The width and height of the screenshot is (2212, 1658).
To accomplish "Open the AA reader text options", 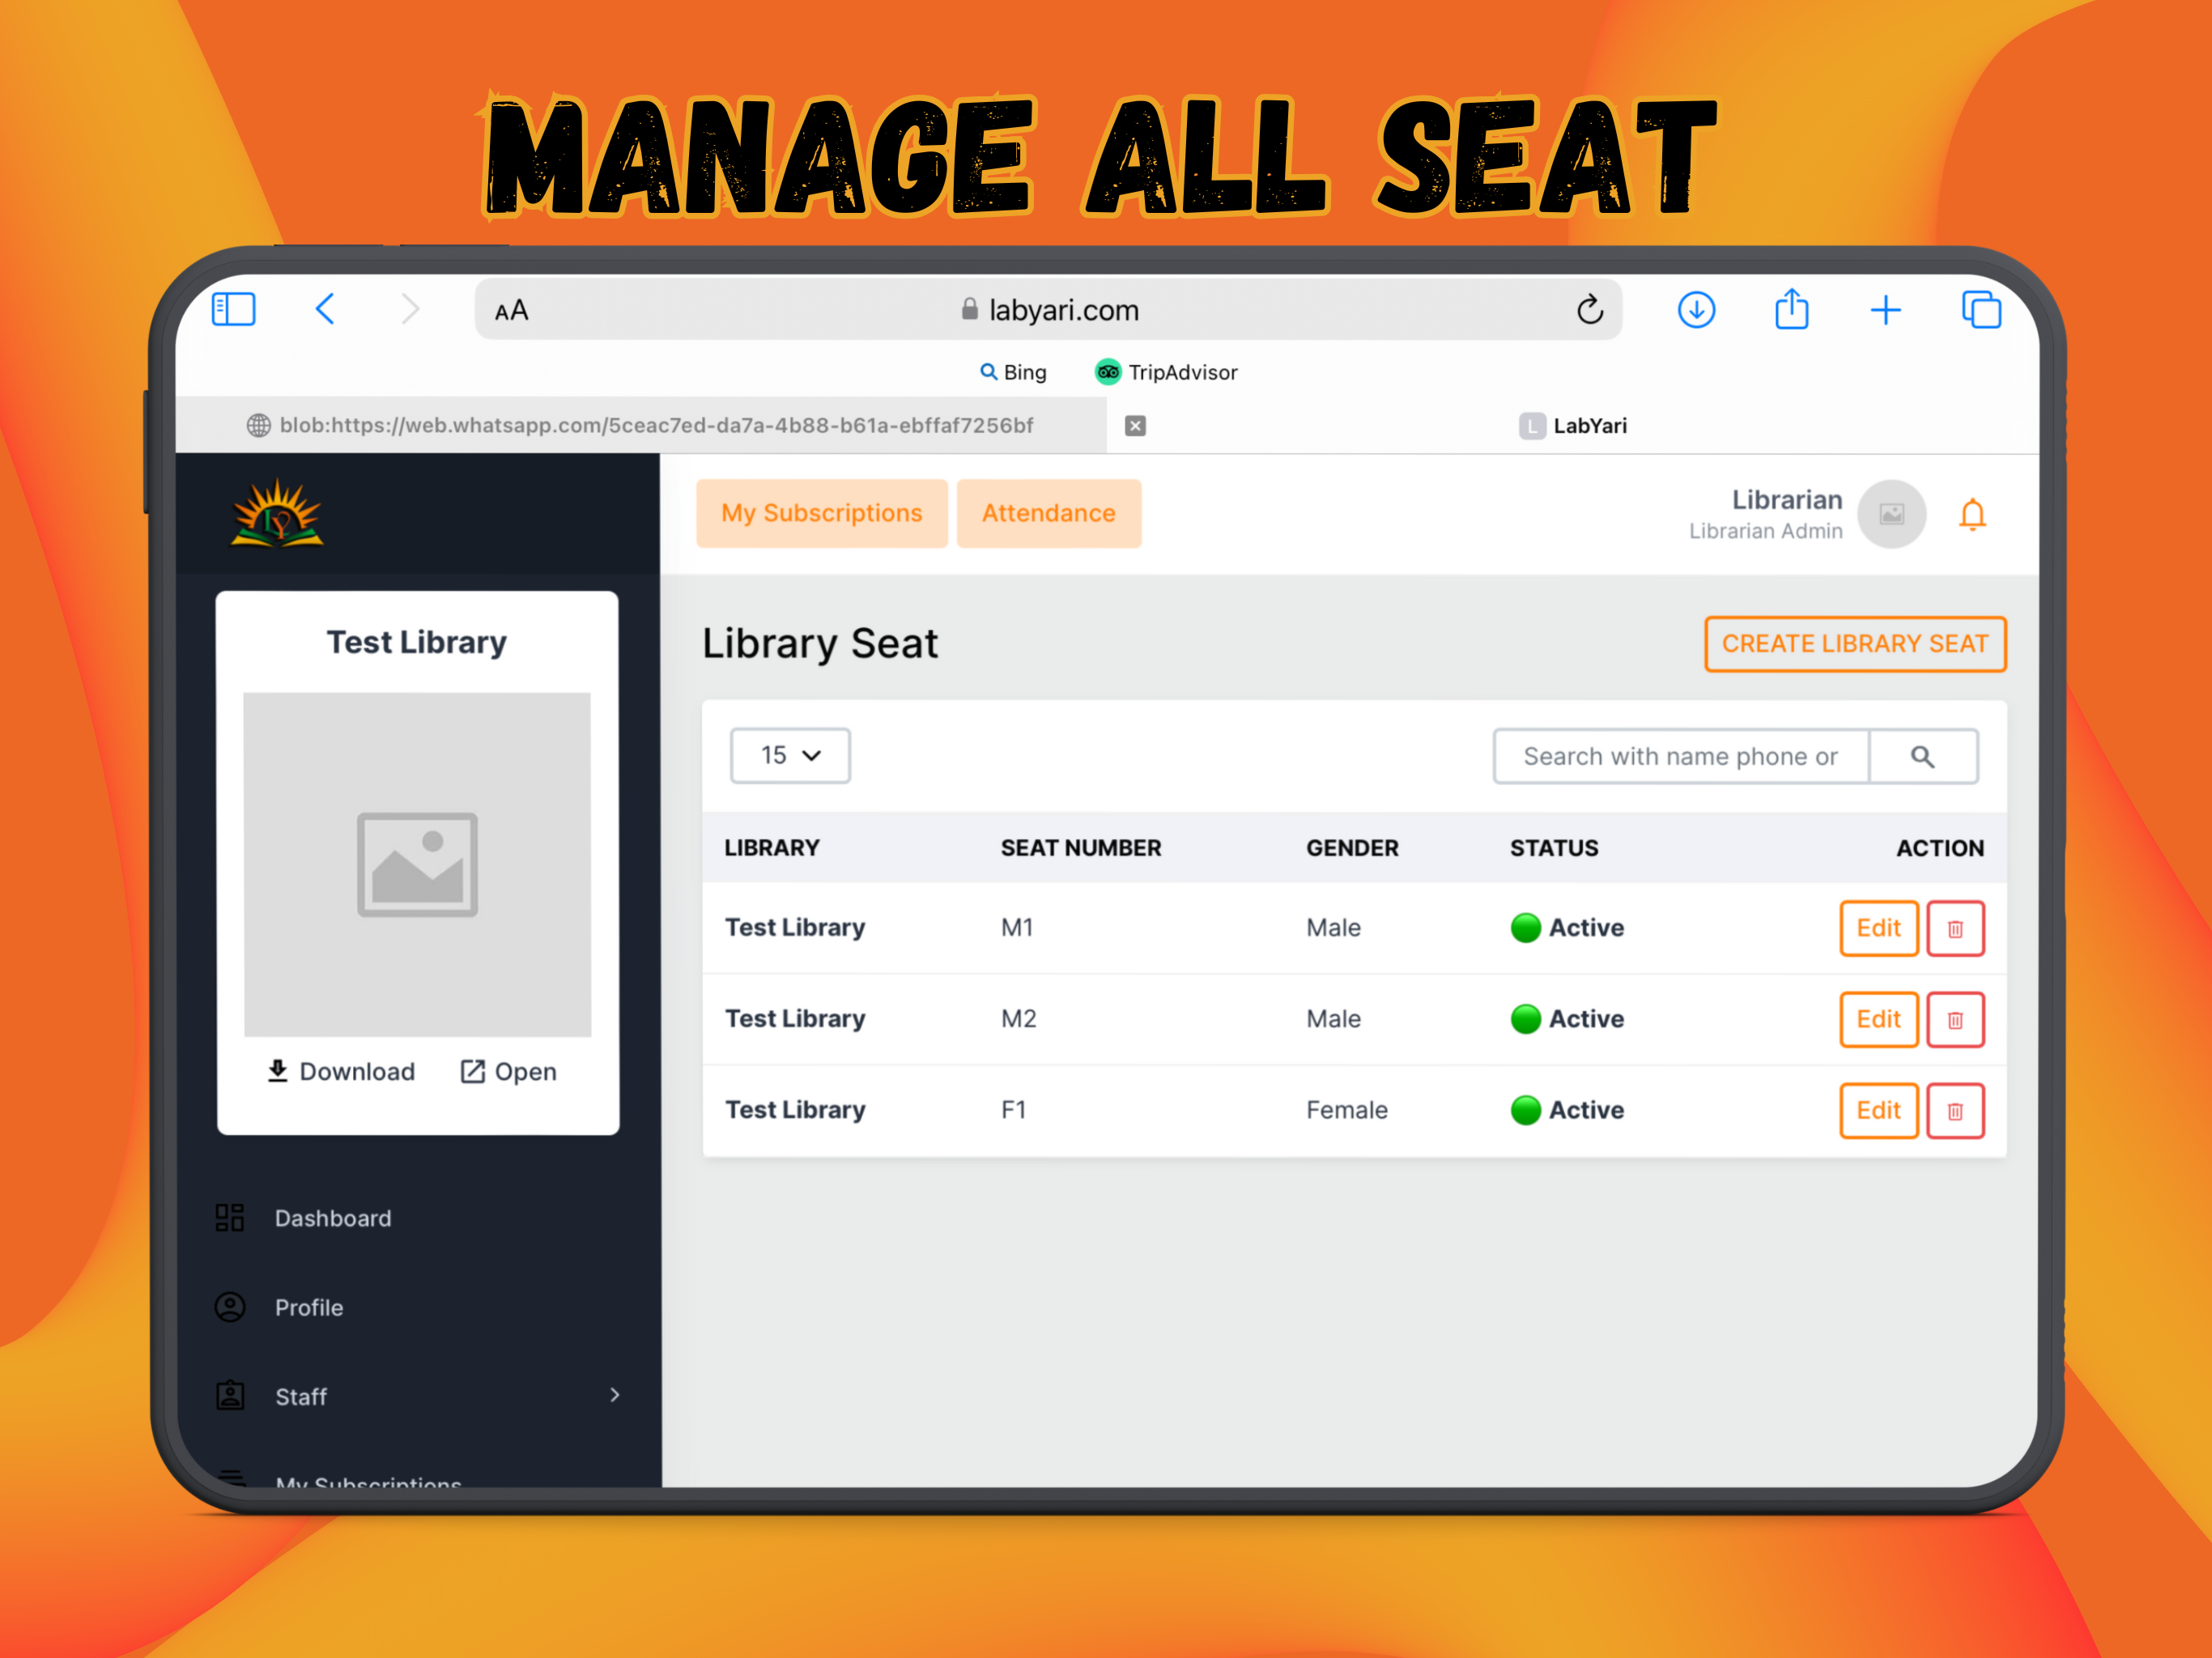I will click(511, 311).
